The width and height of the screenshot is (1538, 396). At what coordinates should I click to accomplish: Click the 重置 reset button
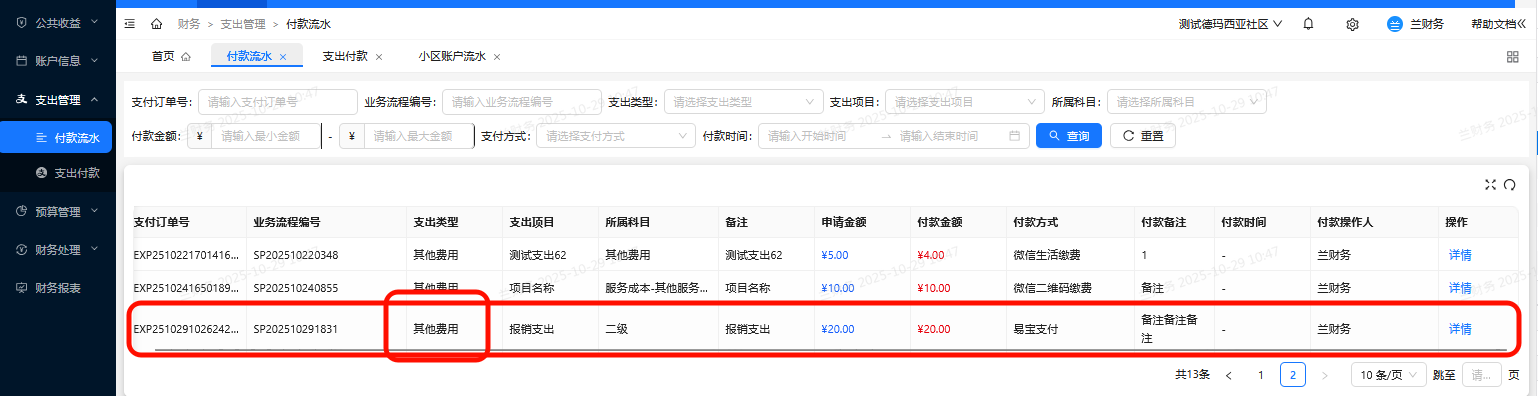[1143, 136]
